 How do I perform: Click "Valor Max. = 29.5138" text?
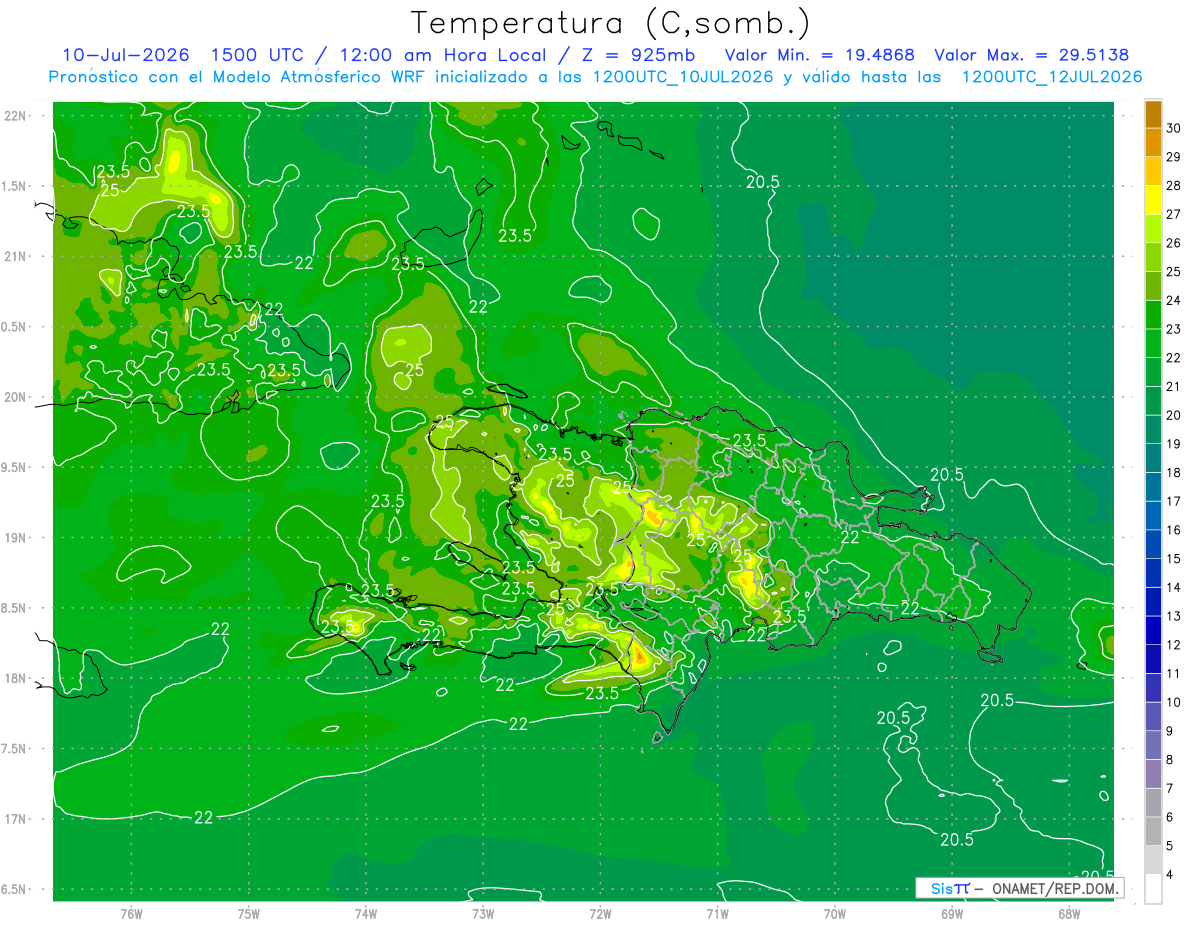click(1032, 55)
